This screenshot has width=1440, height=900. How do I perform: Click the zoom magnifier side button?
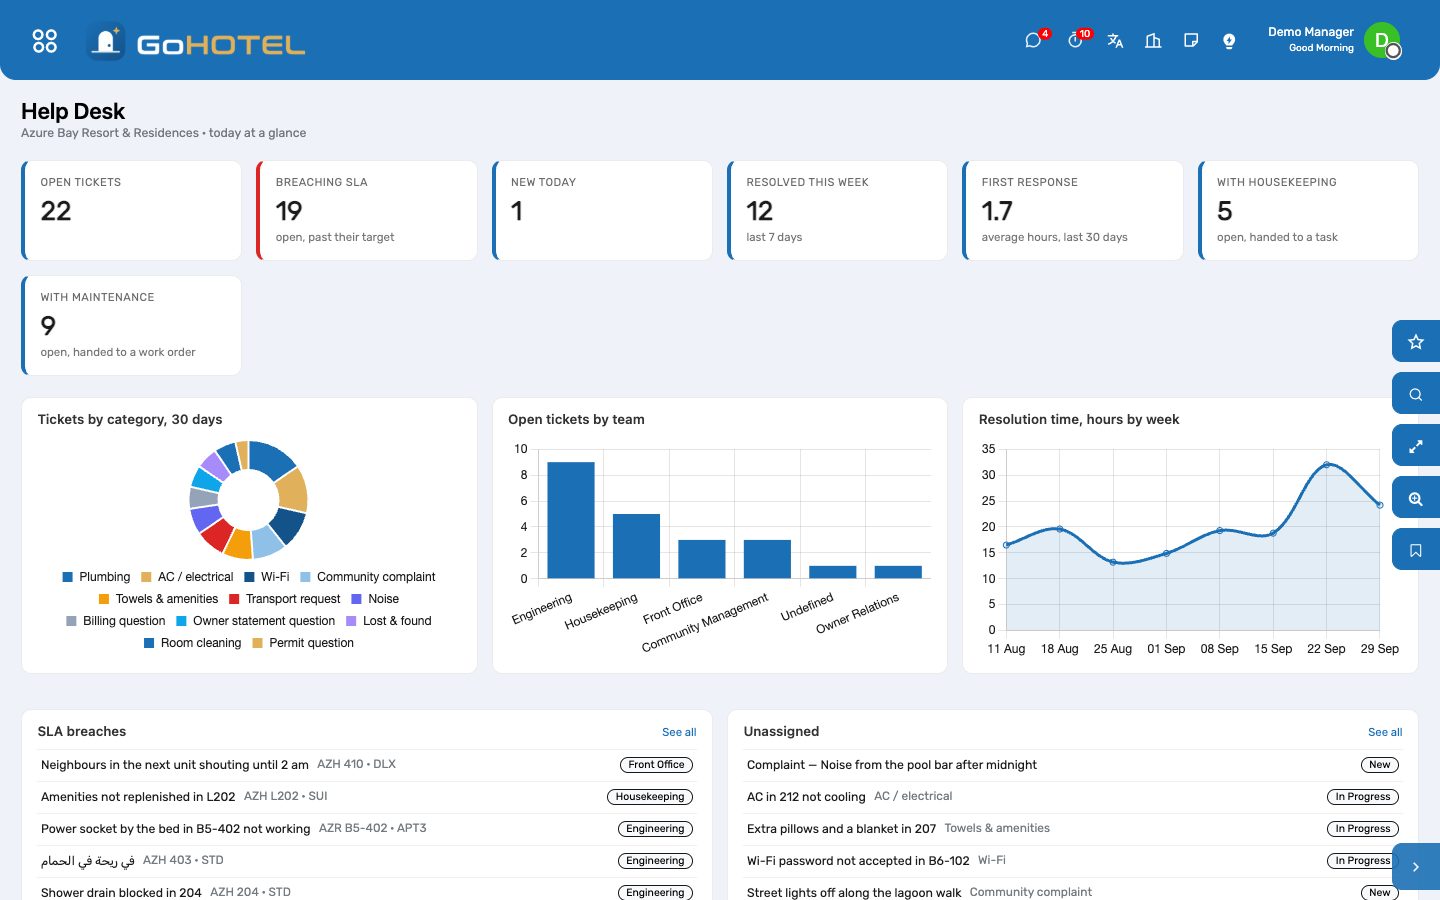1416,498
